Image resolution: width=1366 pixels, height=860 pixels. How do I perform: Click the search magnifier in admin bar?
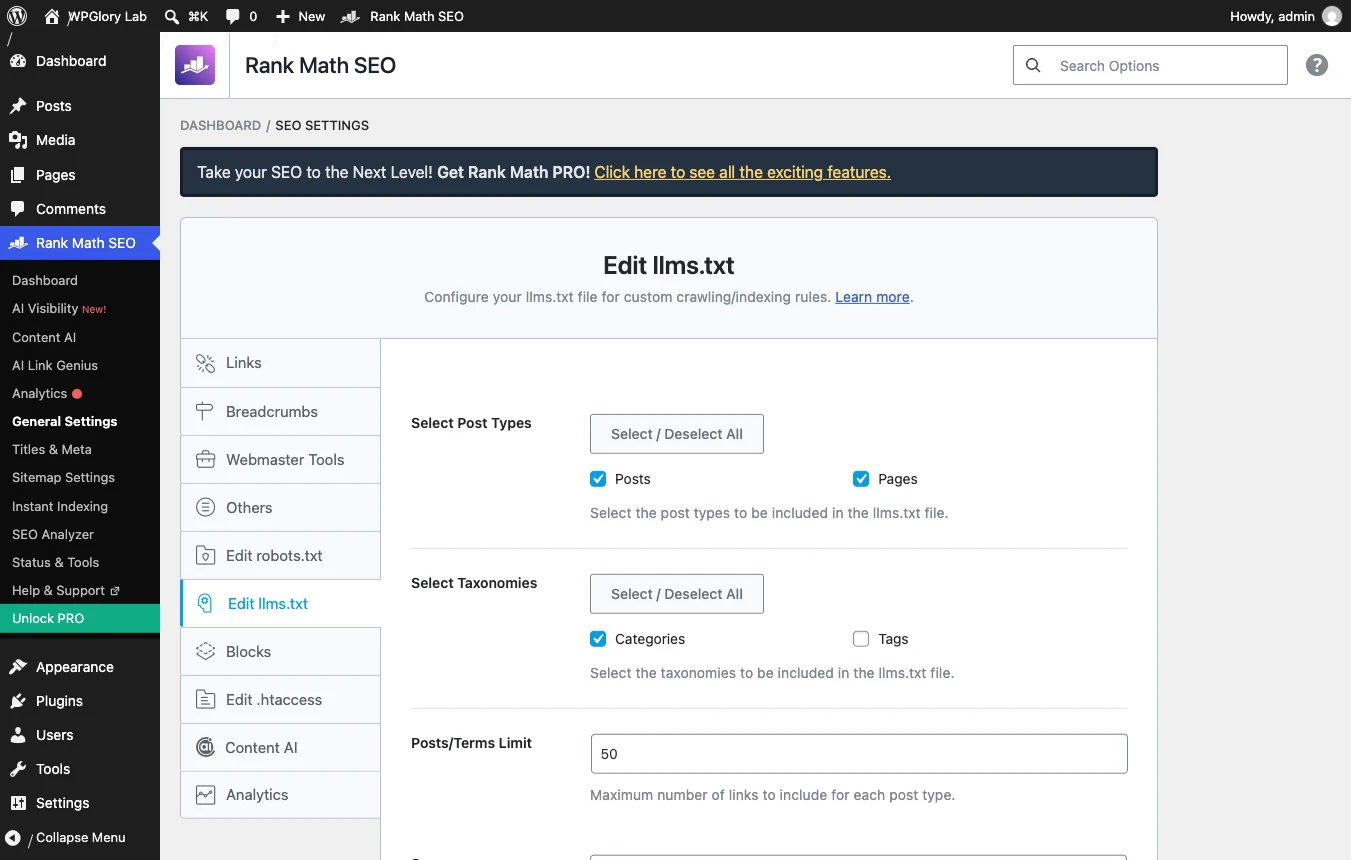(172, 16)
